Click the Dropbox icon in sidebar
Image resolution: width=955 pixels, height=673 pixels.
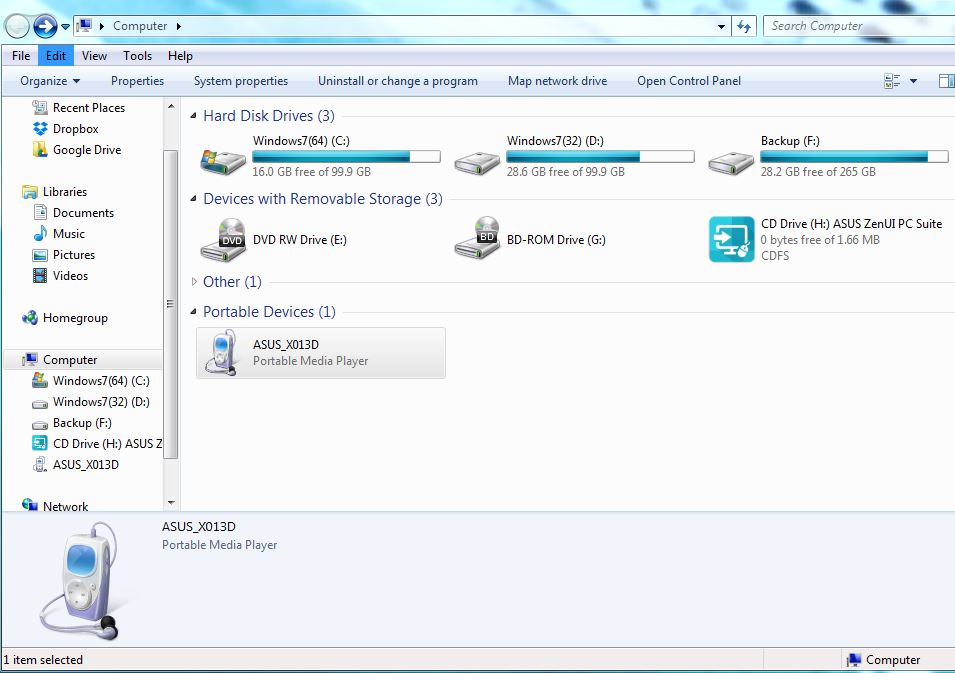click(x=40, y=129)
